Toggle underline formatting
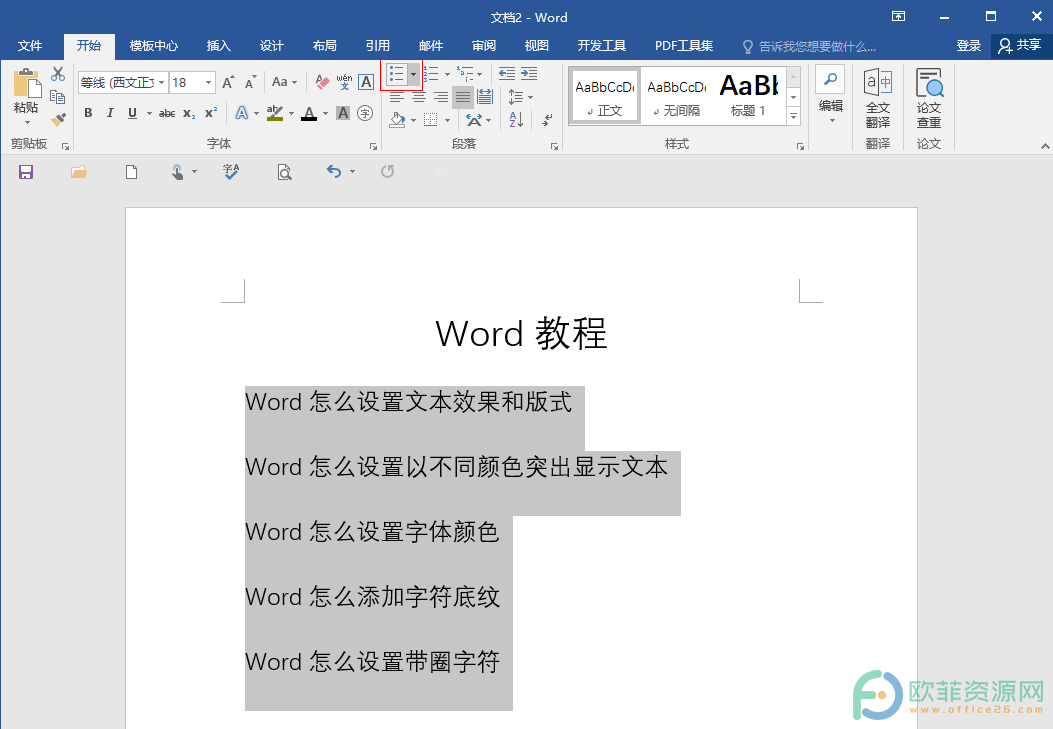Screen dimensions: 1053x729 [132, 113]
